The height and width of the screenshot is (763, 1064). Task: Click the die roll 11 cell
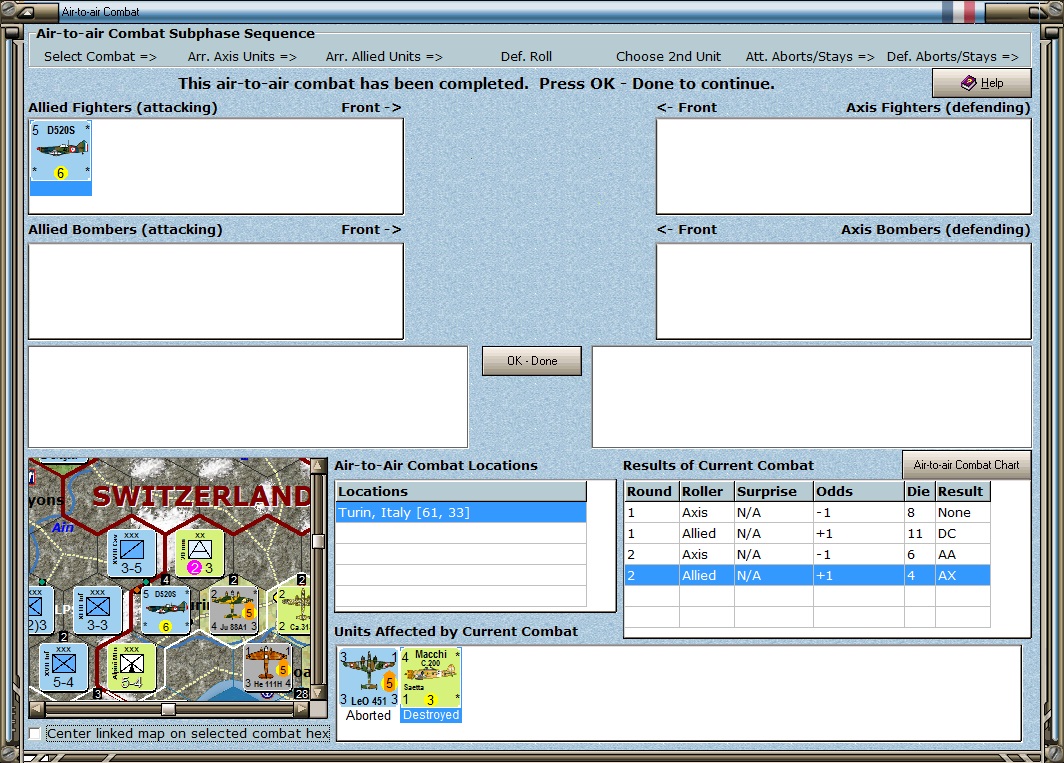pos(919,534)
